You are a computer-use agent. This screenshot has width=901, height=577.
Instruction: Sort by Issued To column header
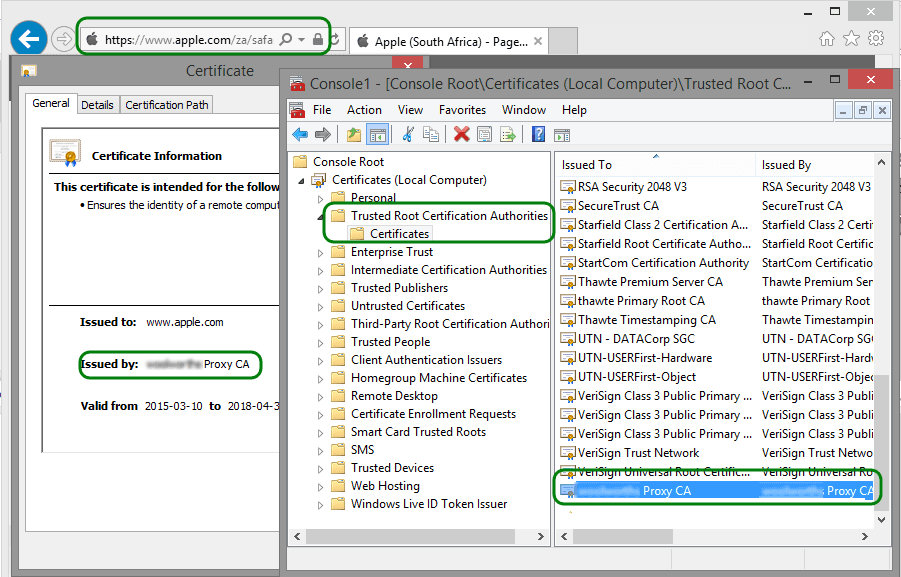(656, 164)
